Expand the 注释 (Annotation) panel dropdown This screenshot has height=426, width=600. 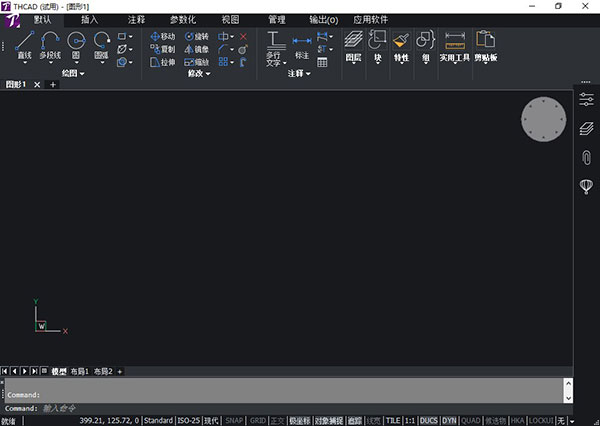(x=300, y=73)
